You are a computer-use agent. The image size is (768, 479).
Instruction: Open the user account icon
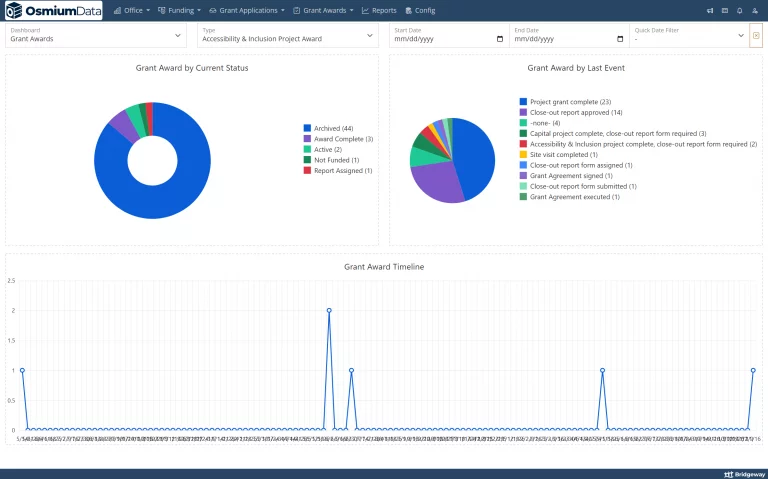click(755, 10)
